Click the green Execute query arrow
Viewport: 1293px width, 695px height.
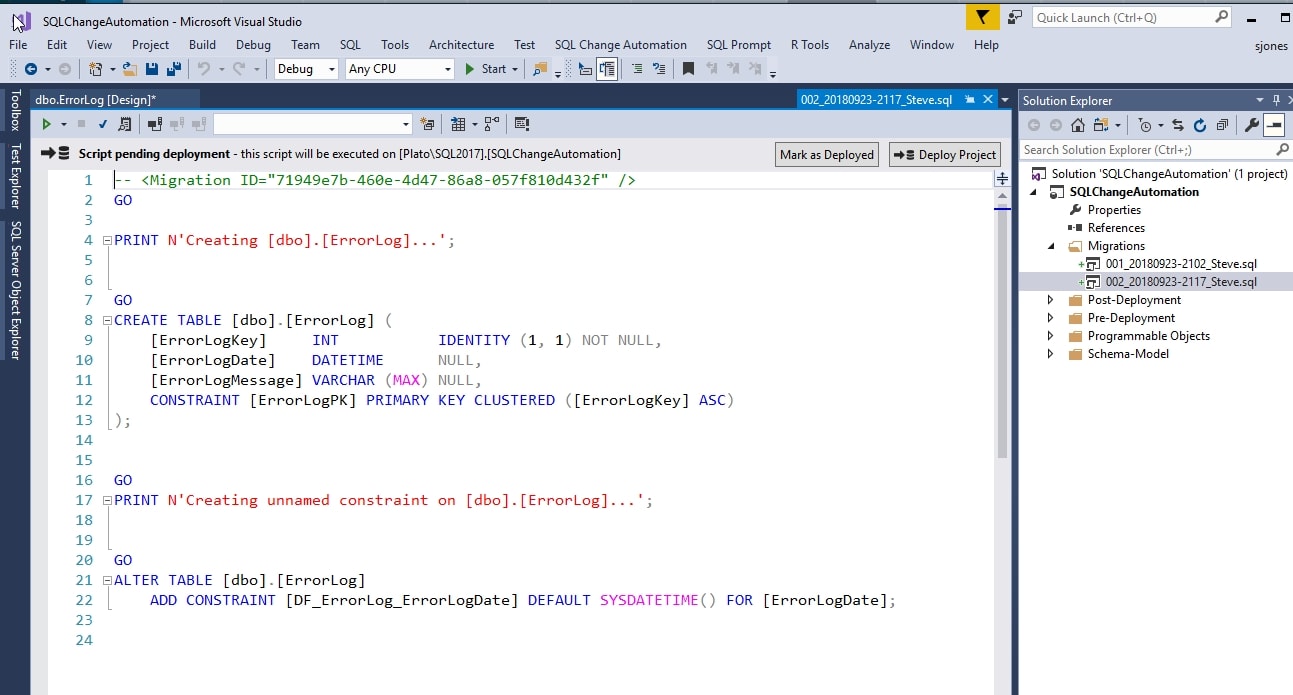point(45,124)
